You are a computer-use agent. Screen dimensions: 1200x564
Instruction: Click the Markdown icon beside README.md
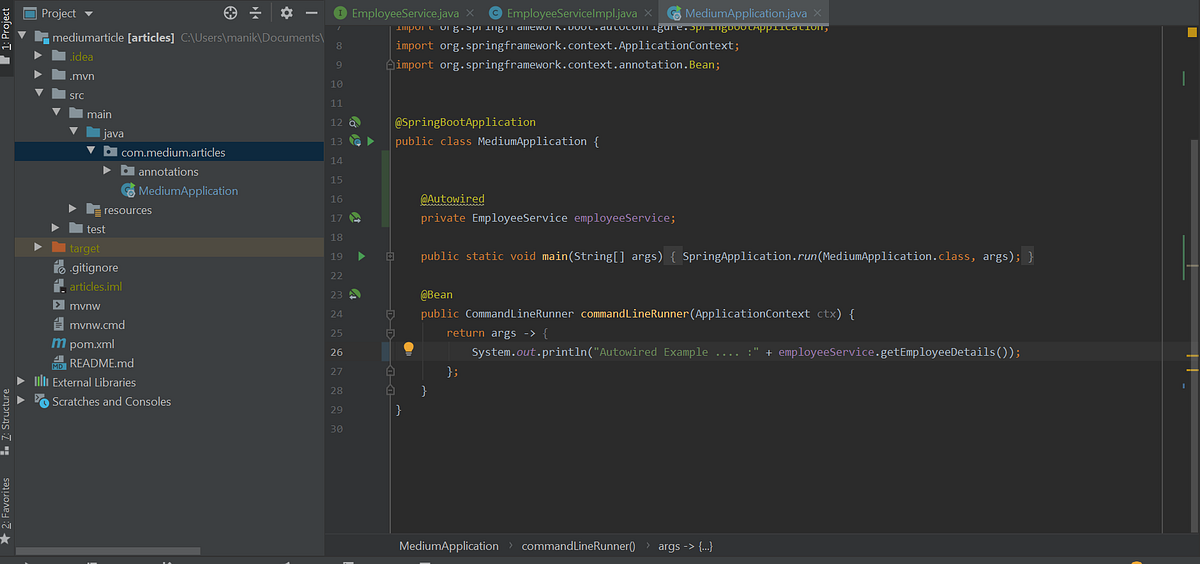(60, 363)
